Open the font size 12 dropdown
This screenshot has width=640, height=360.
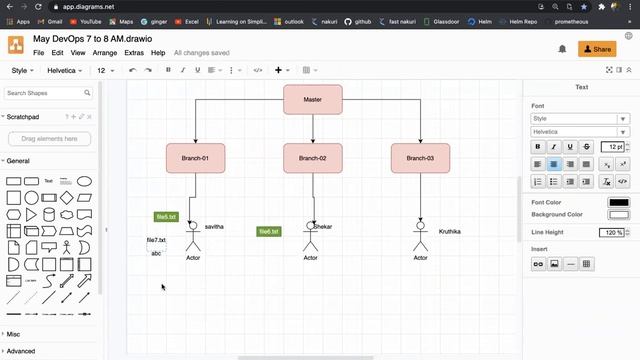pos(106,70)
